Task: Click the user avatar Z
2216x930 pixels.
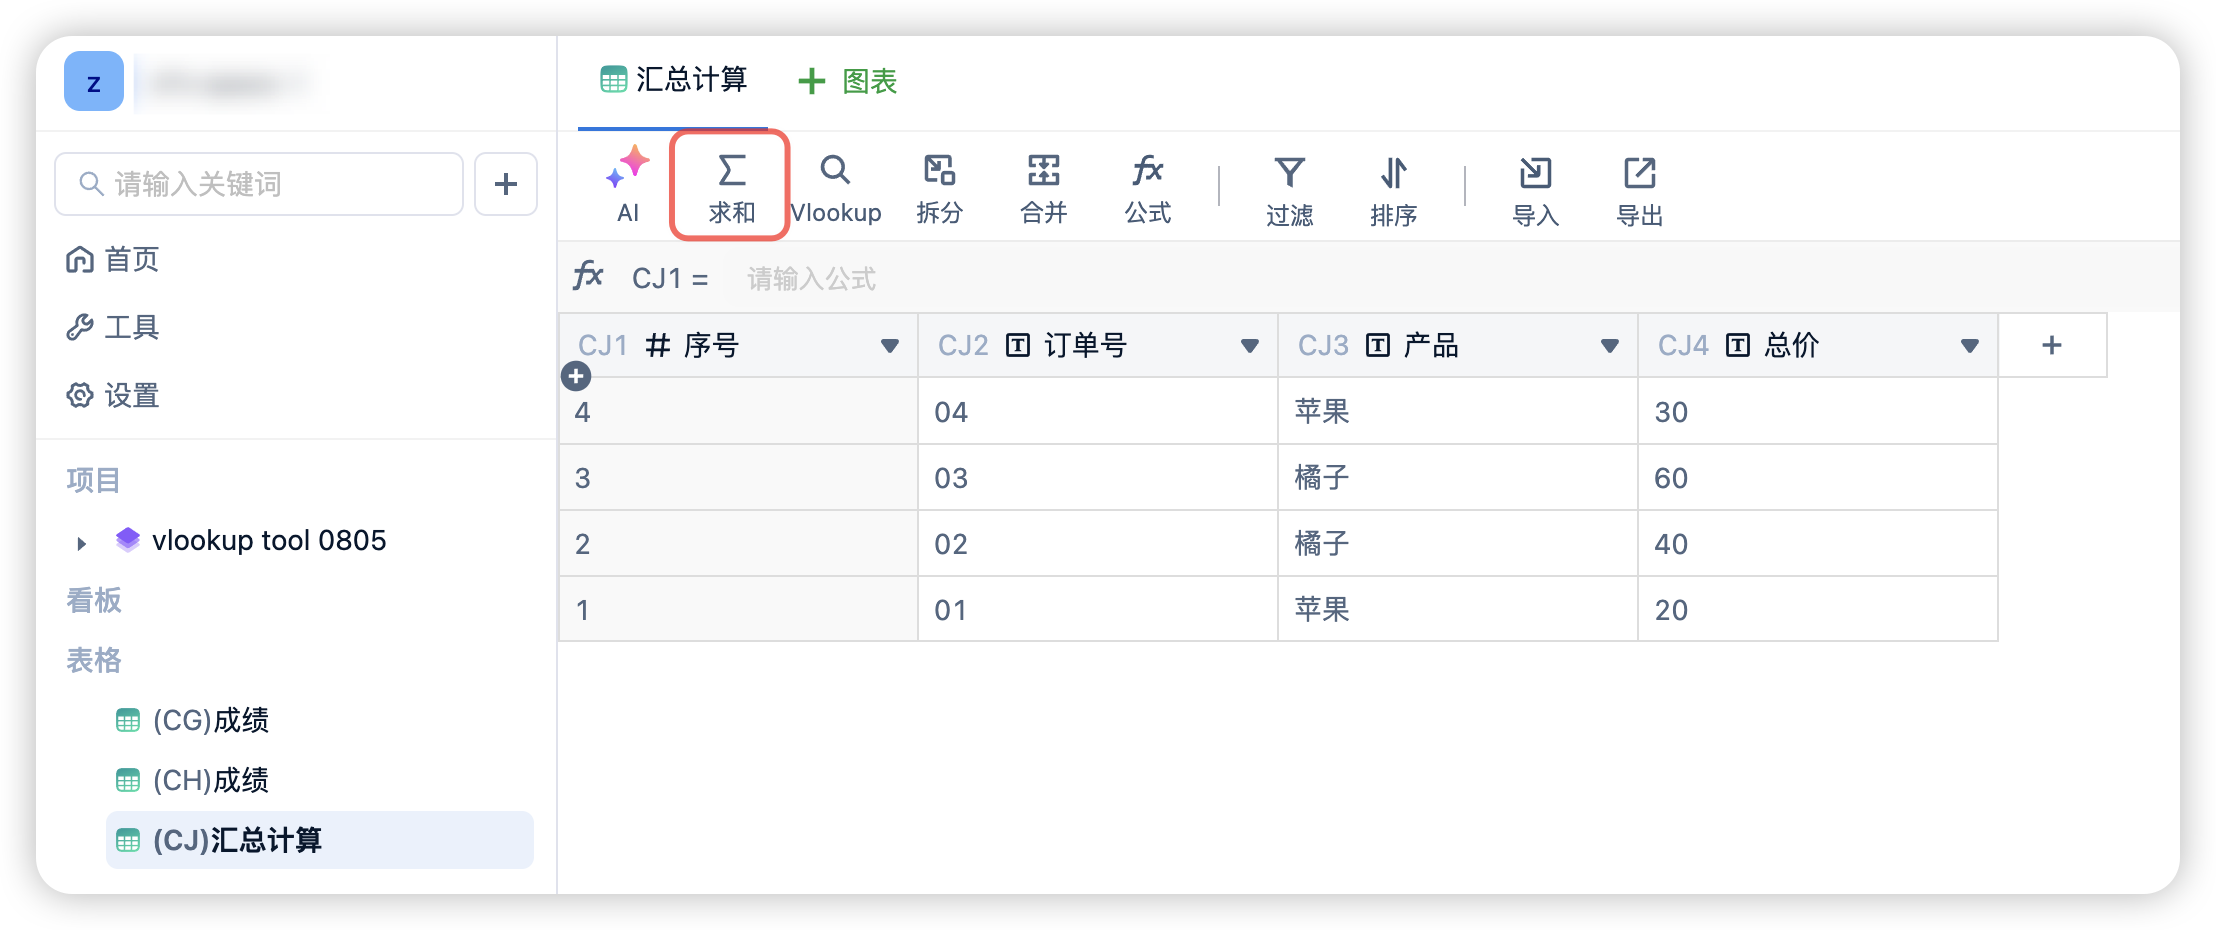Action: click(94, 82)
